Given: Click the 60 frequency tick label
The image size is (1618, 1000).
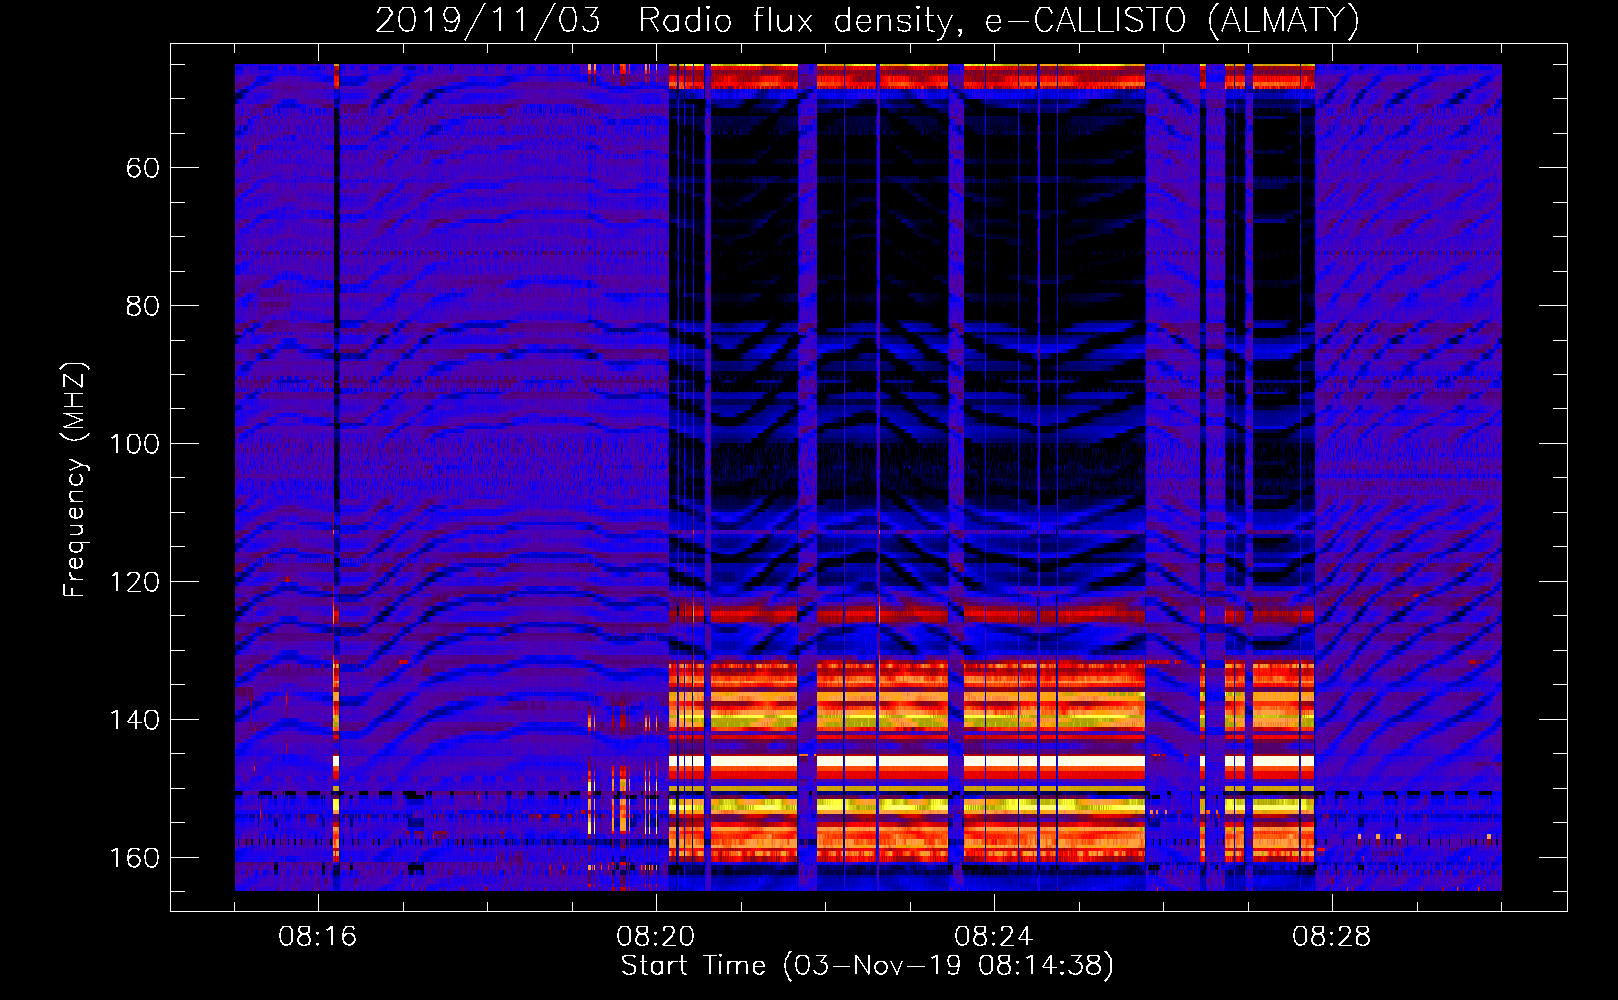Looking at the screenshot, I should click(143, 168).
